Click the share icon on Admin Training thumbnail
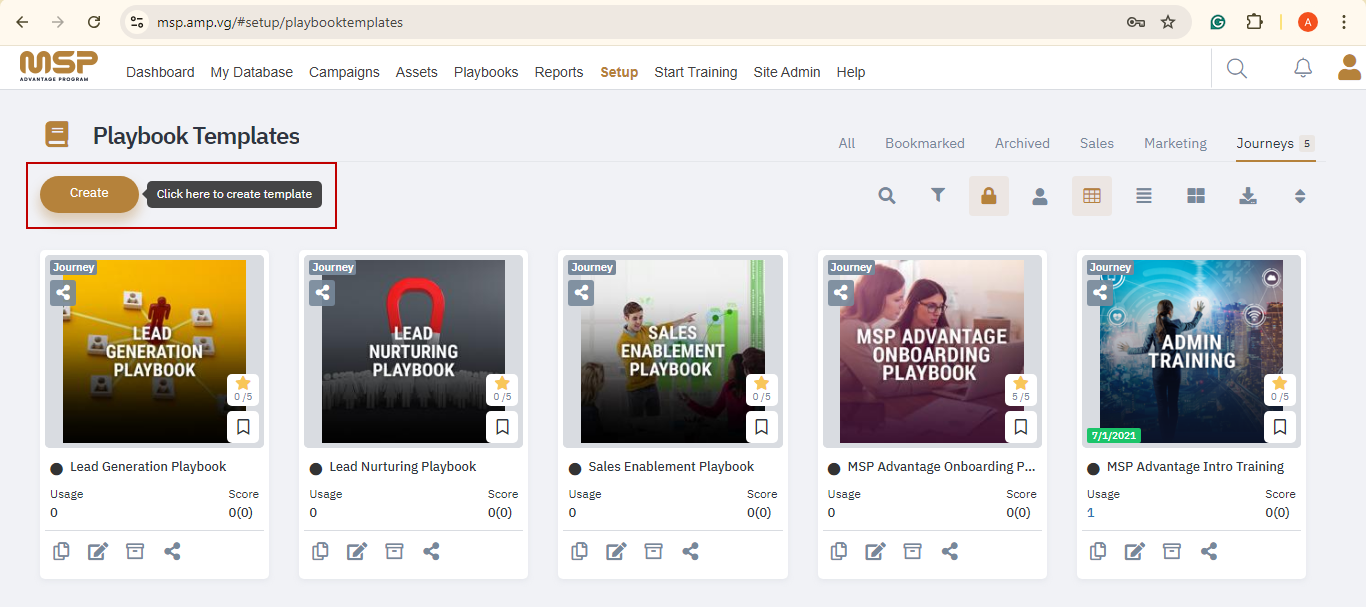The image size is (1366, 607). (x=1100, y=293)
